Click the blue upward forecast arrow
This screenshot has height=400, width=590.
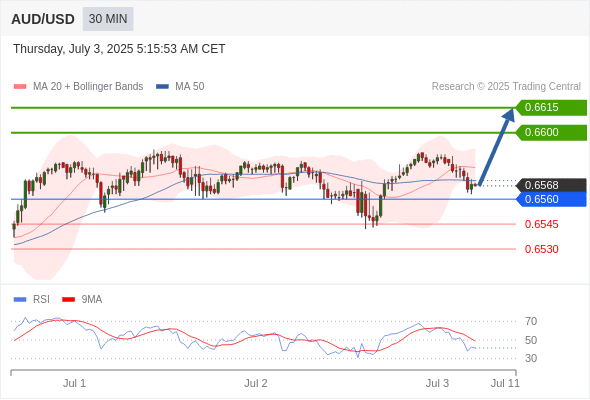[x=496, y=146]
